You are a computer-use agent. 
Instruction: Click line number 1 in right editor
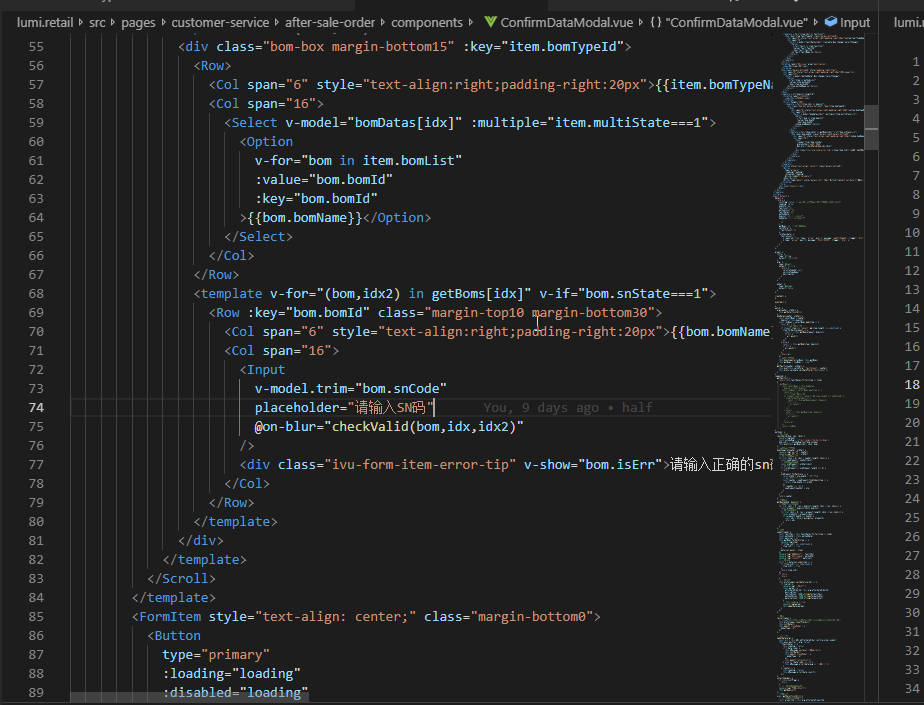(915, 61)
